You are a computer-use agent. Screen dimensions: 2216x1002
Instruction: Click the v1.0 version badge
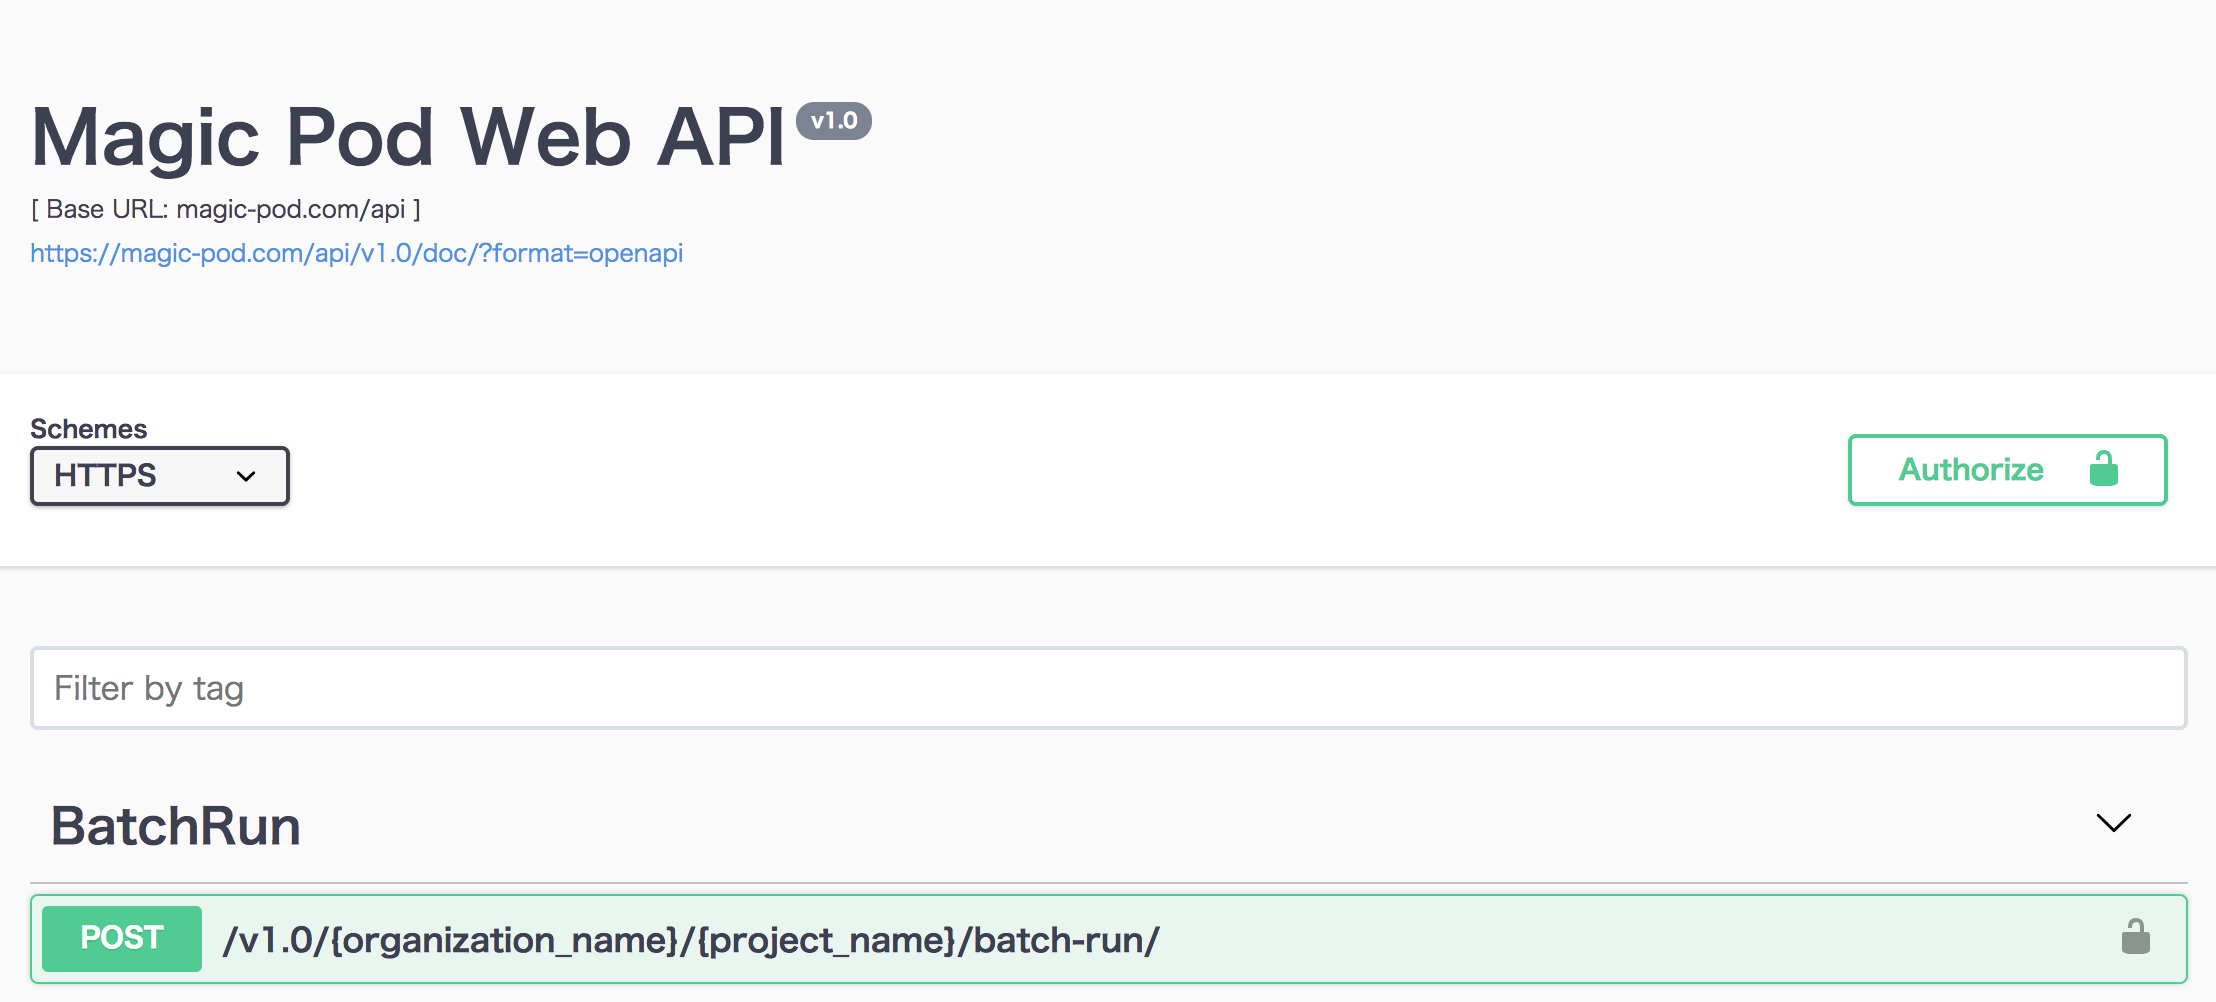pos(833,121)
